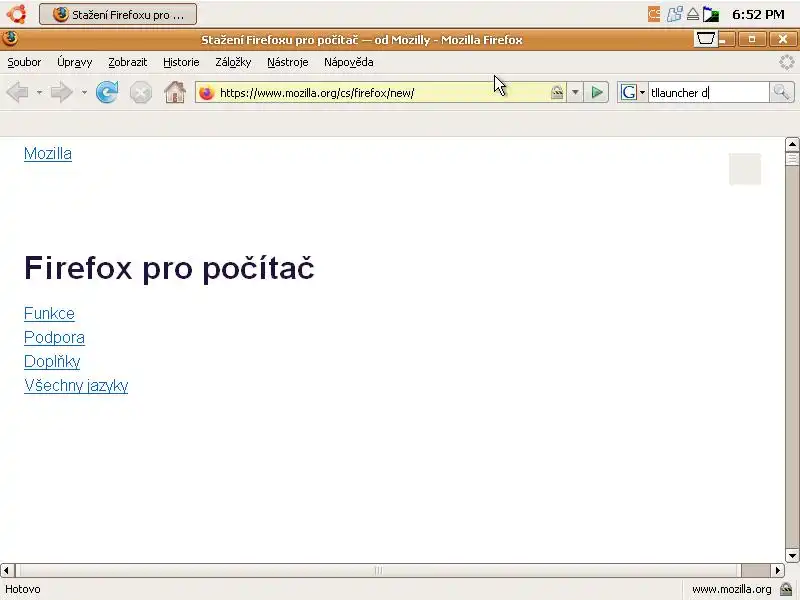
Task: Open Forward history dropdown arrow
Action: (x=84, y=93)
